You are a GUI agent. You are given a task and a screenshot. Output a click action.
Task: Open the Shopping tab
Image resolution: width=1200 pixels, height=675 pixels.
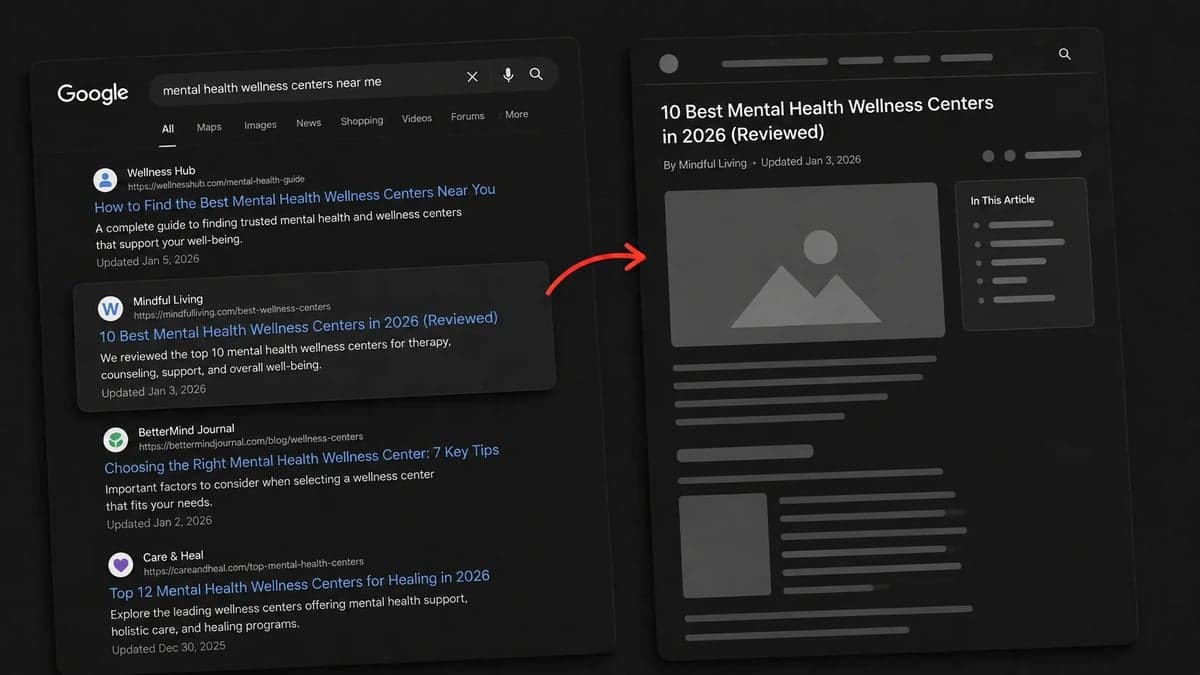click(x=362, y=121)
